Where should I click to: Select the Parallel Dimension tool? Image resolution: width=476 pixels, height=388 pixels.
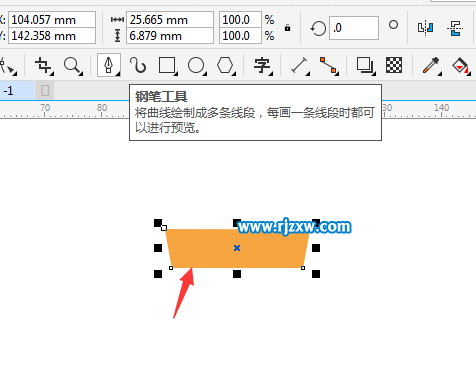click(x=300, y=65)
